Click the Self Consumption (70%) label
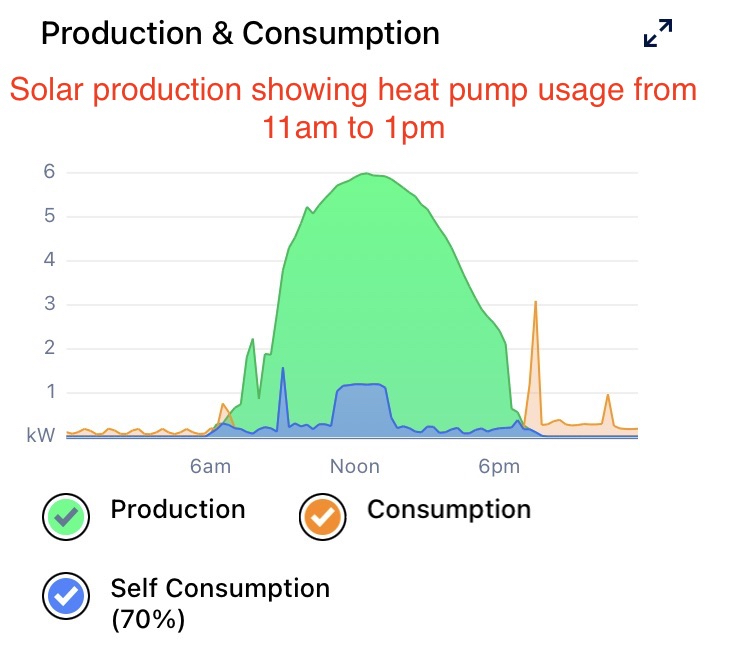This screenshot has width=740, height=660. [x=220, y=603]
